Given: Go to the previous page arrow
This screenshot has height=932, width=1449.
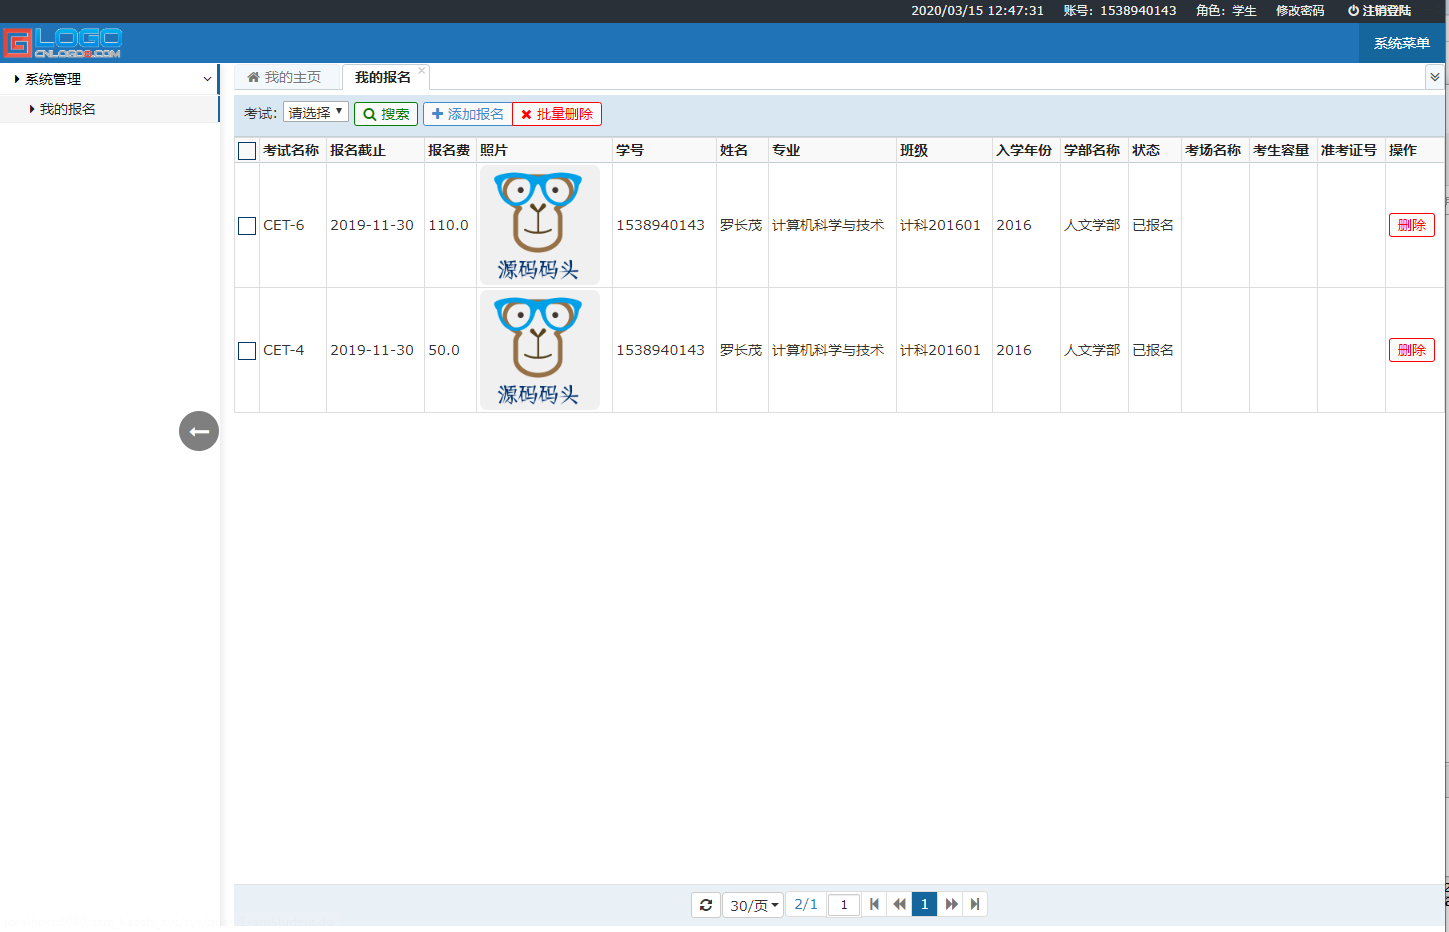Looking at the screenshot, I should (899, 905).
